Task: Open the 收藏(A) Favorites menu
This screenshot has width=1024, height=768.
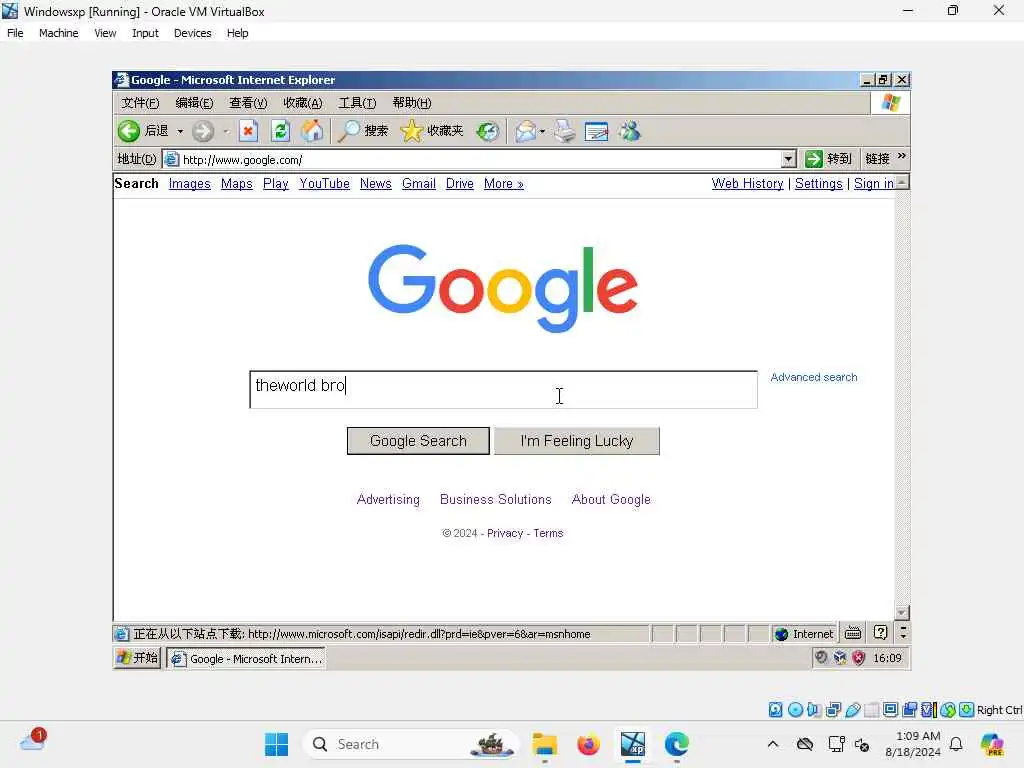Action: click(x=303, y=103)
